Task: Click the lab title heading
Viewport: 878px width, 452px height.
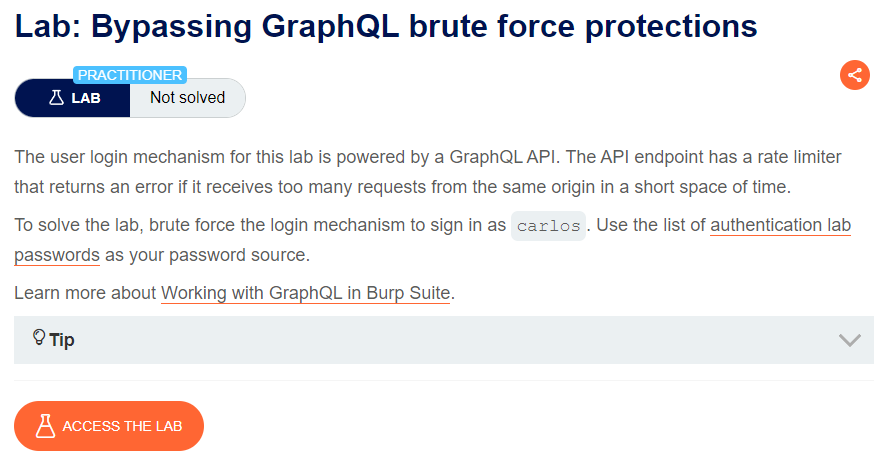Action: [x=385, y=26]
